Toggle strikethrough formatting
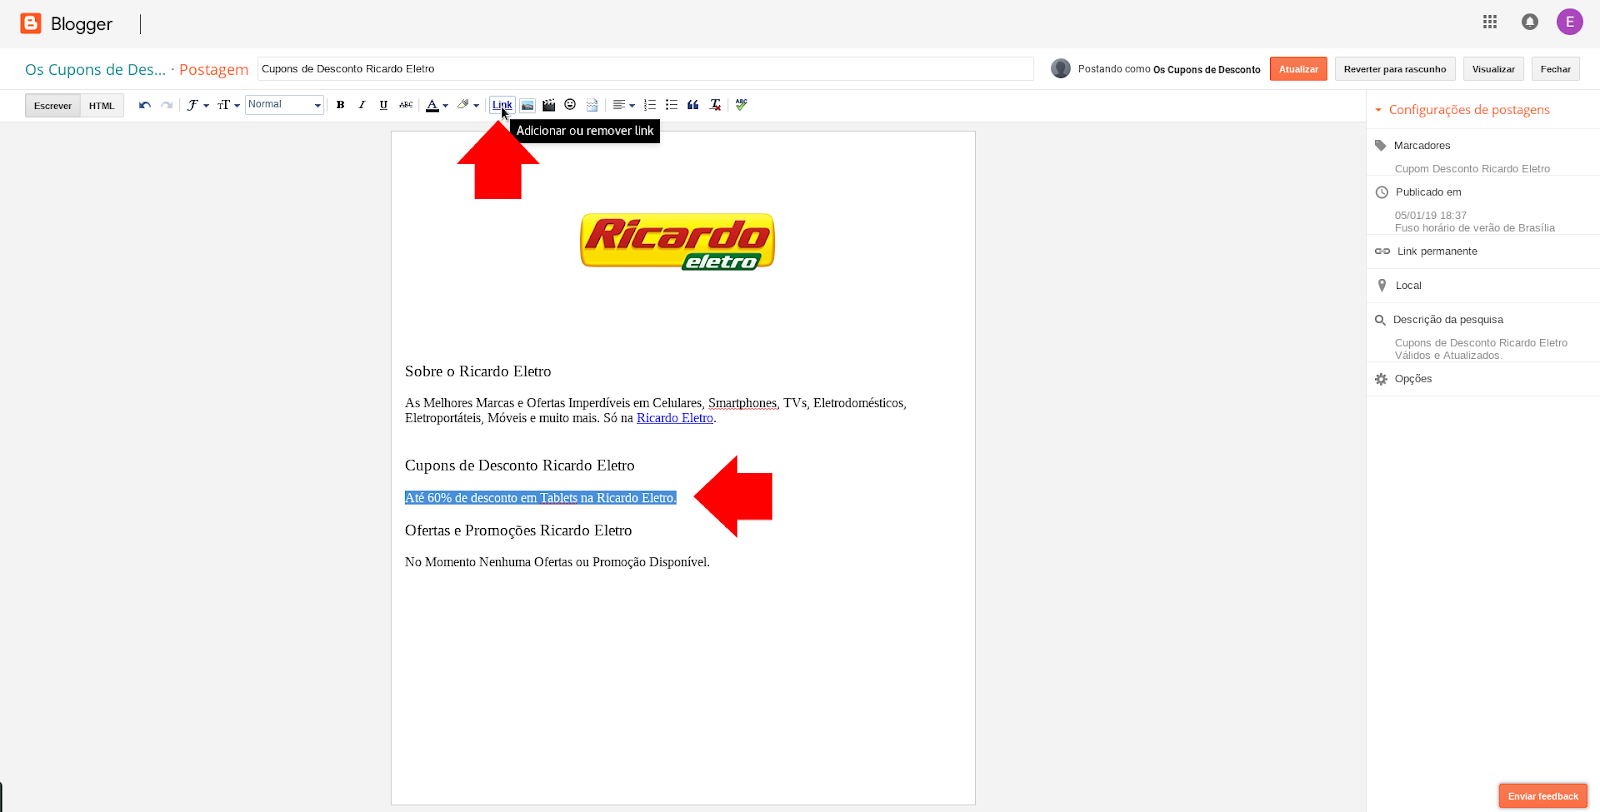This screenshot has height=812, width=1600. (406, 105)
